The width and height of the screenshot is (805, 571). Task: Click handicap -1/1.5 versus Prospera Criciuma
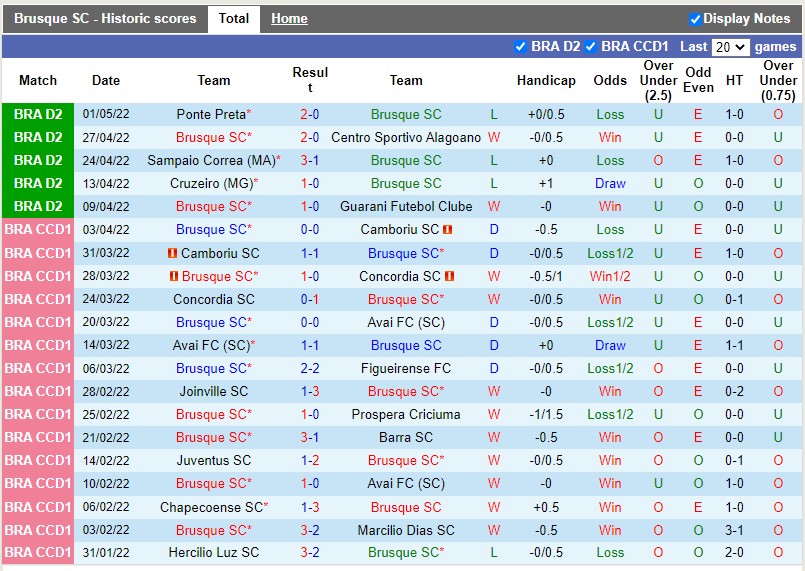tap(546, 414)
